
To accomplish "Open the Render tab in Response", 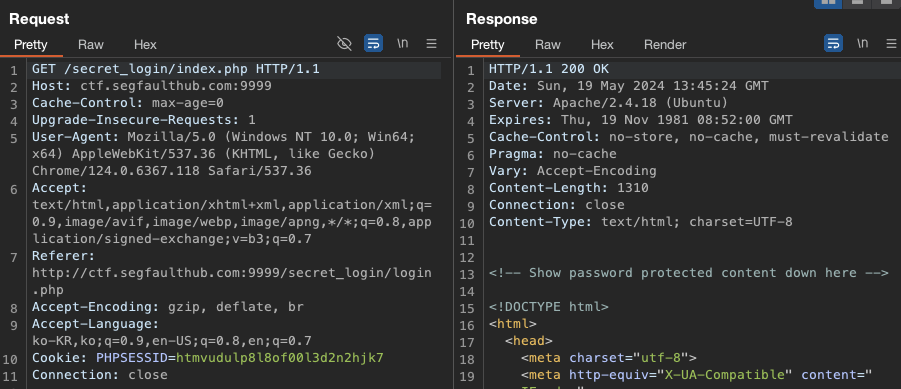I will pos(665,45).
